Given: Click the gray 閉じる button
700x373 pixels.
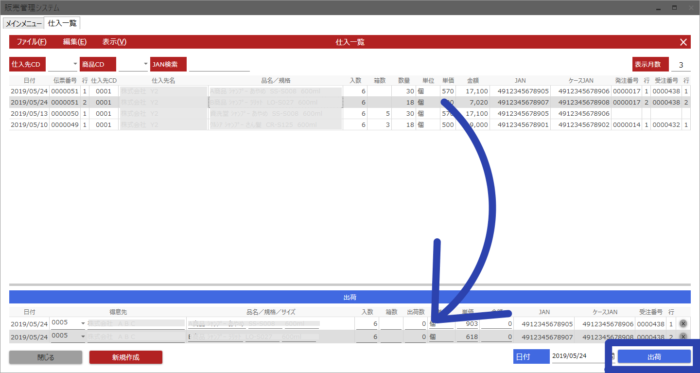Looking at the screenshot, I should point(46,357).
